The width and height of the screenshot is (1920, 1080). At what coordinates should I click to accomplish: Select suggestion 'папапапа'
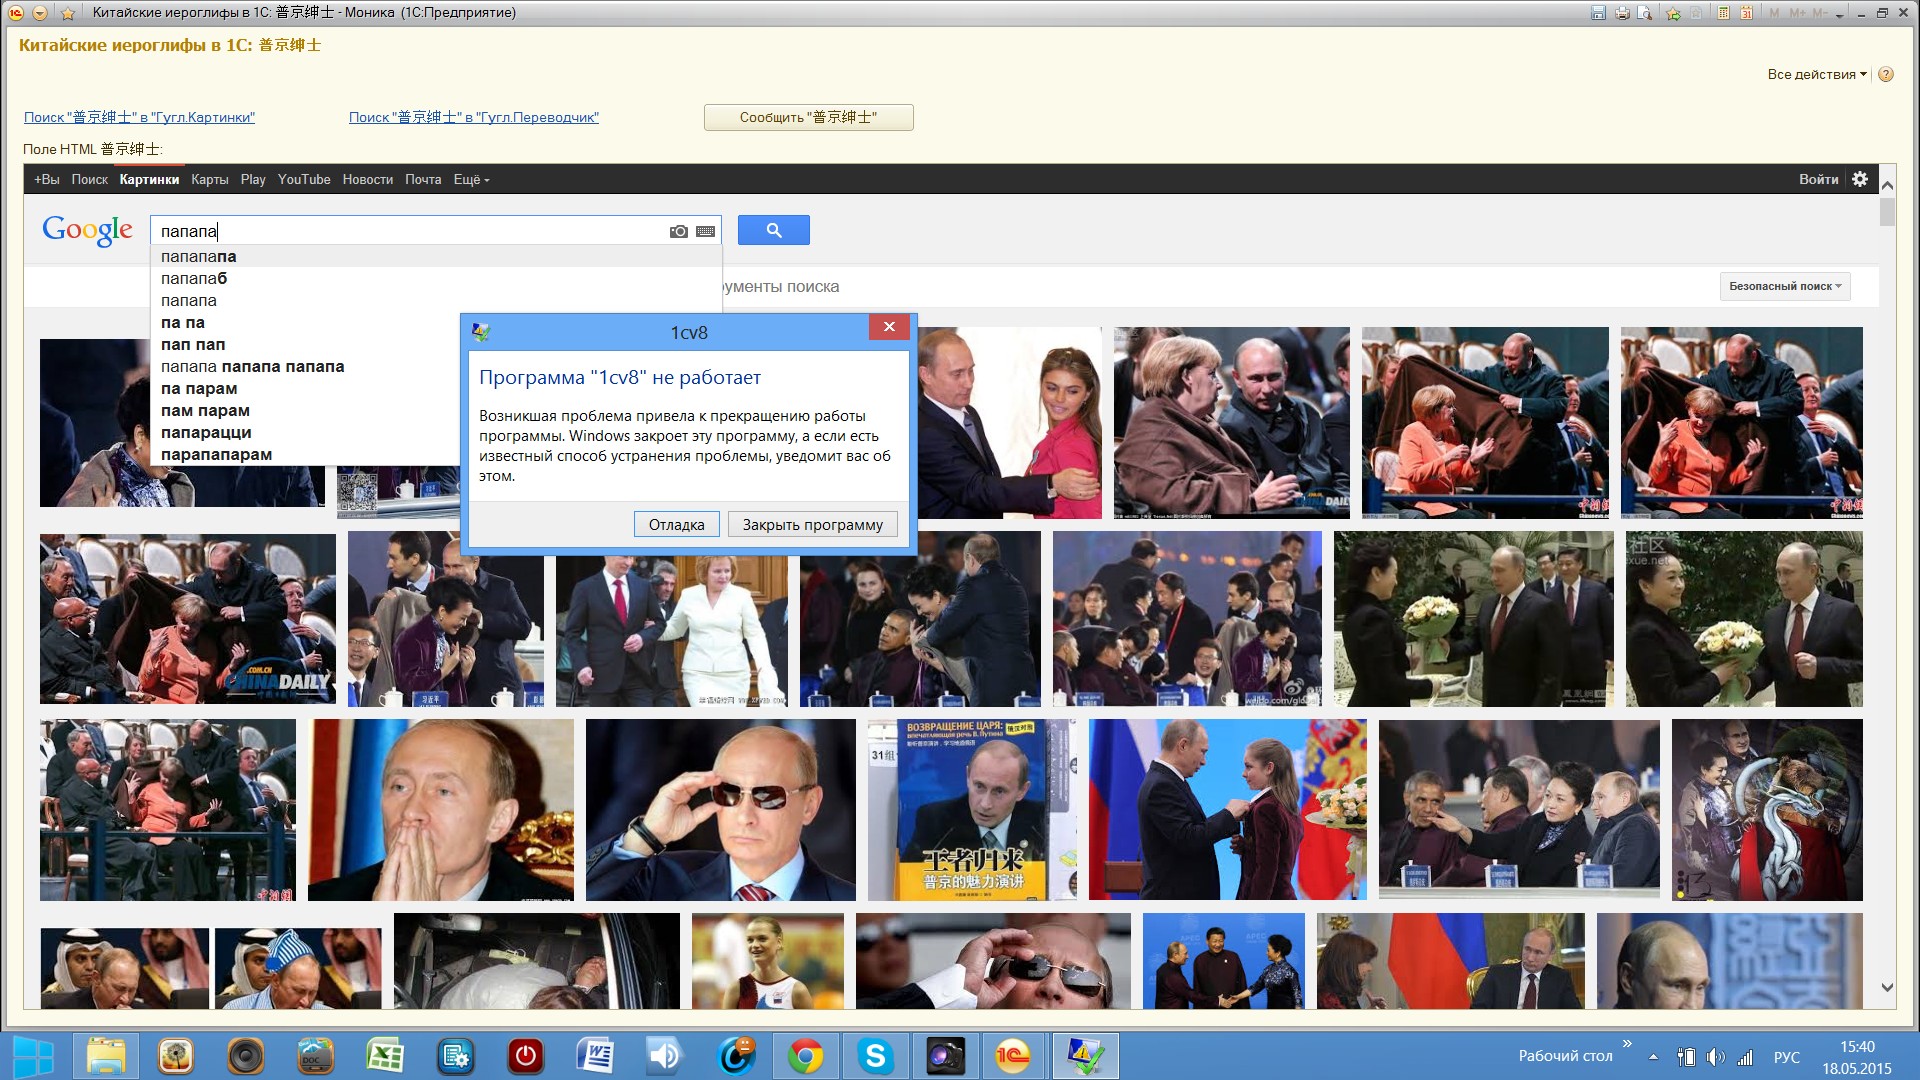436,257
